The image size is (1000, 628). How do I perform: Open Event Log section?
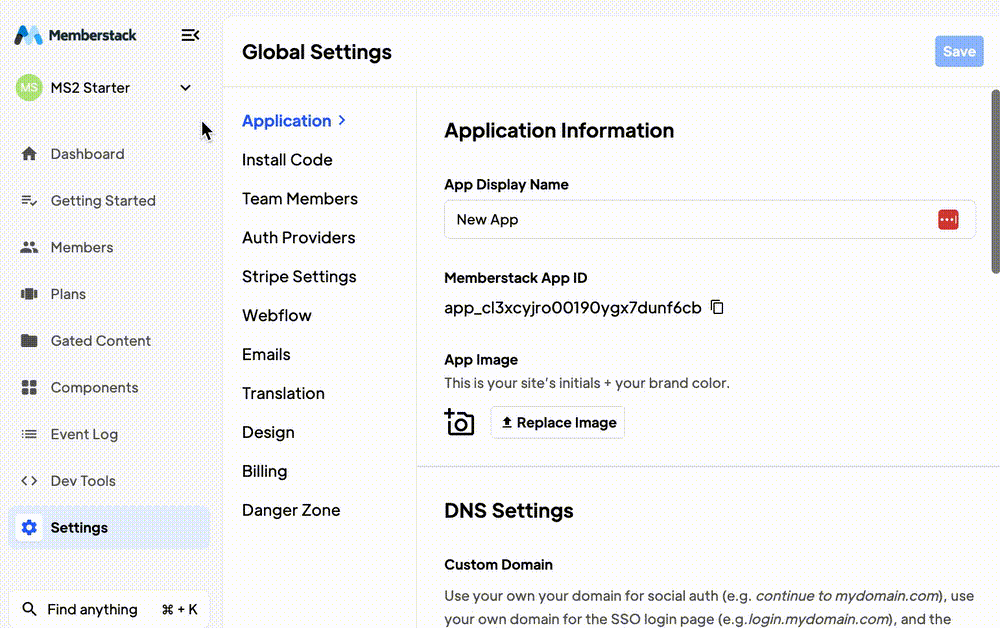(84, 434)
